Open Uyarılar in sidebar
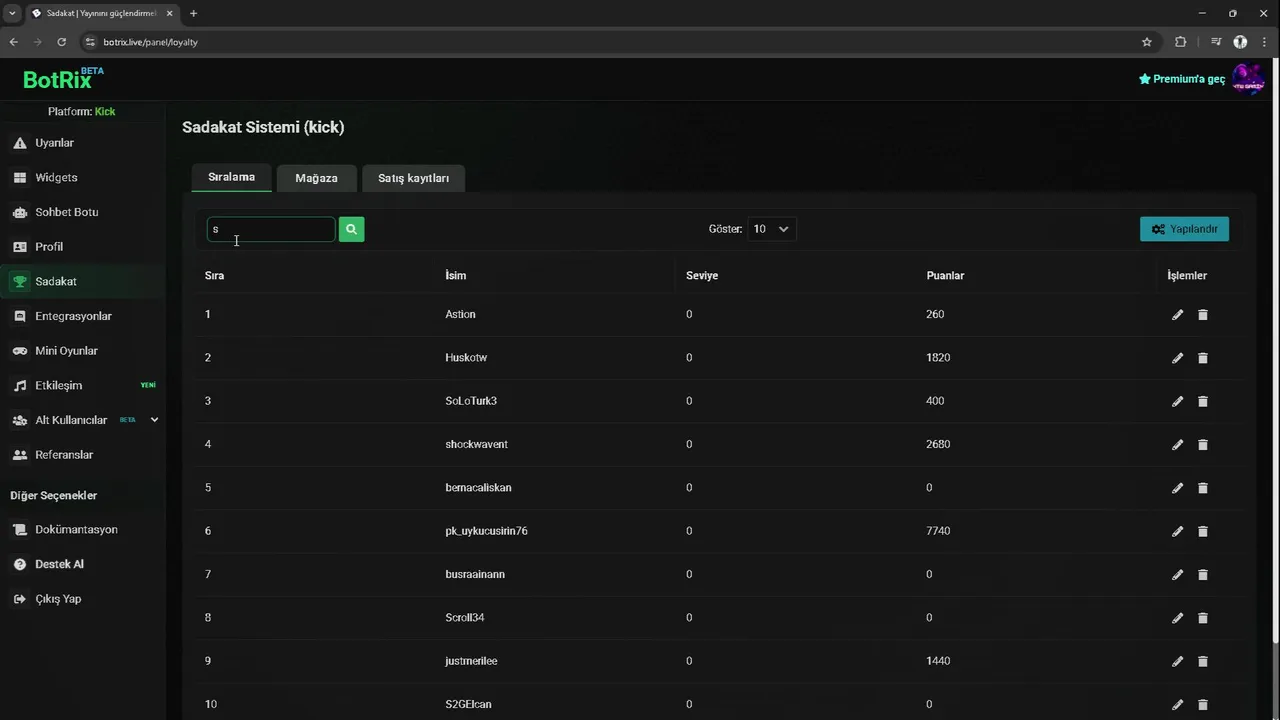Image resolution: width=1280 pixels, height=720 pixels. coord(83,143)
